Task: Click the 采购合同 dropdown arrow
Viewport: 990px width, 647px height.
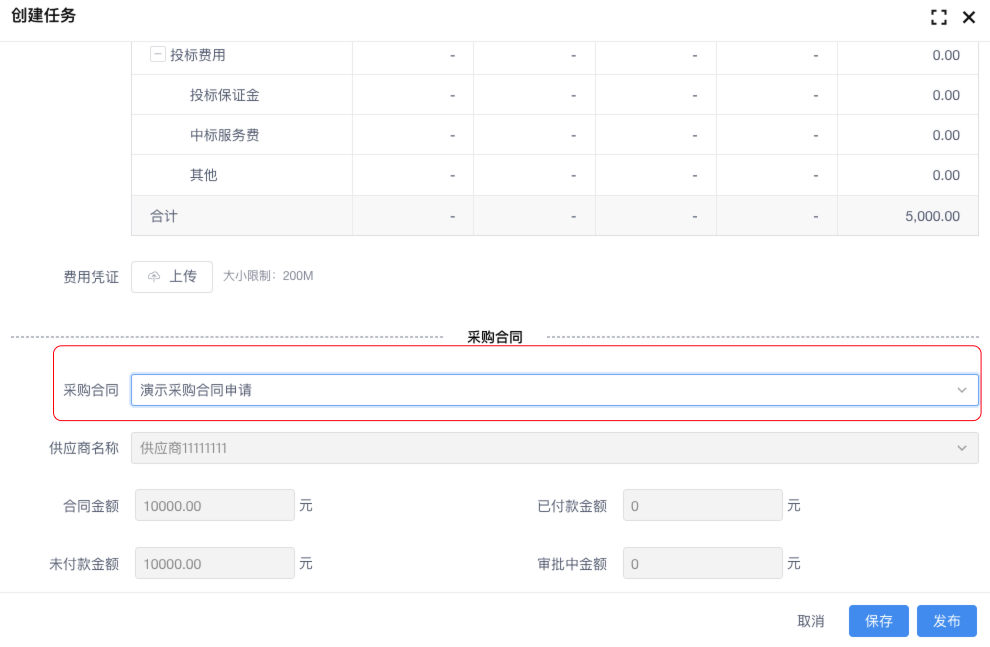Action: point(962,390)
